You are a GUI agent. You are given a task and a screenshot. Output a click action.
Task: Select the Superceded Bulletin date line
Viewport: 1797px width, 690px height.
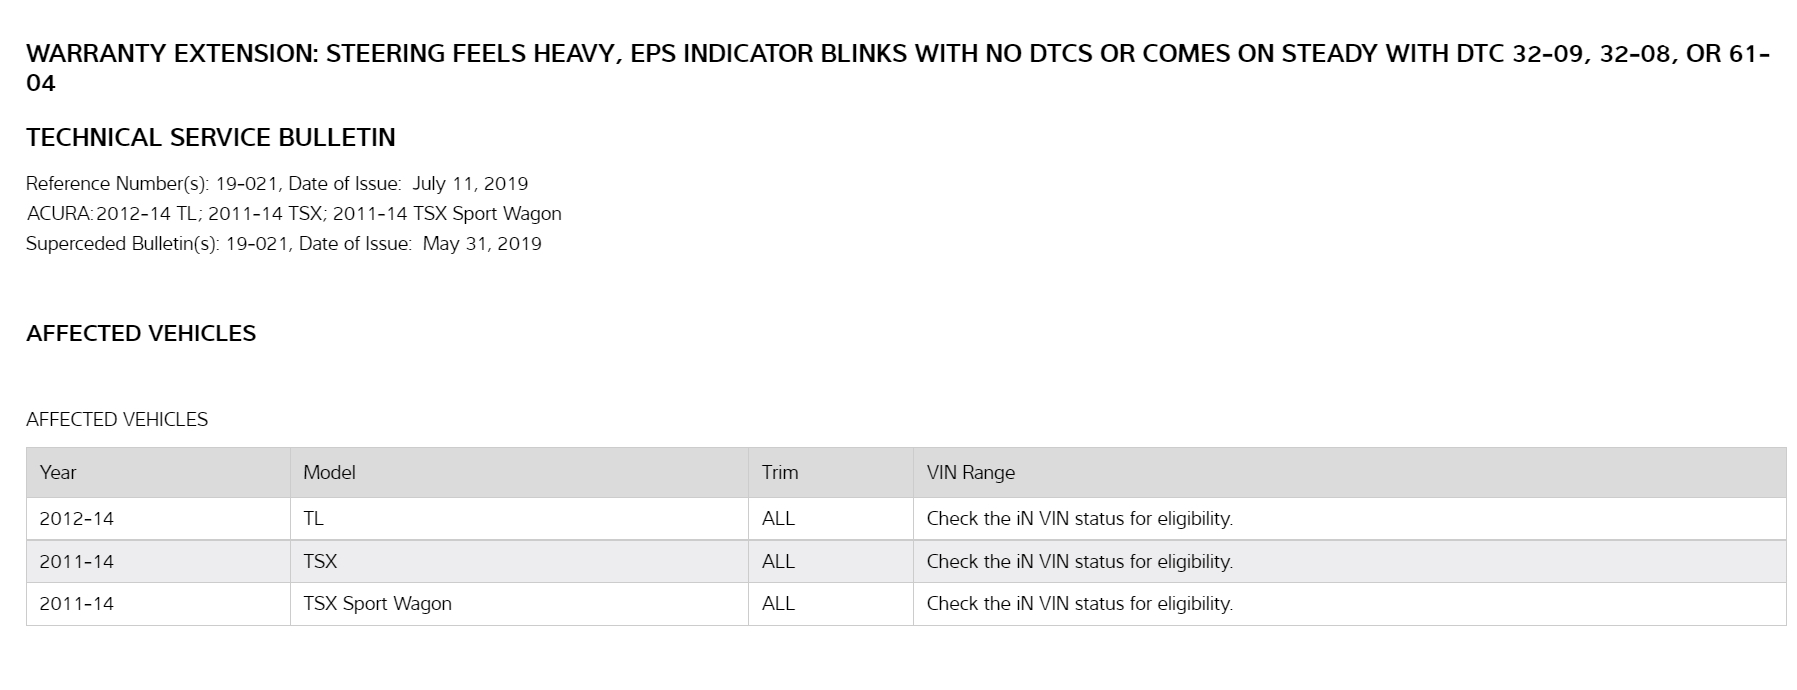(x=284, y=243)
